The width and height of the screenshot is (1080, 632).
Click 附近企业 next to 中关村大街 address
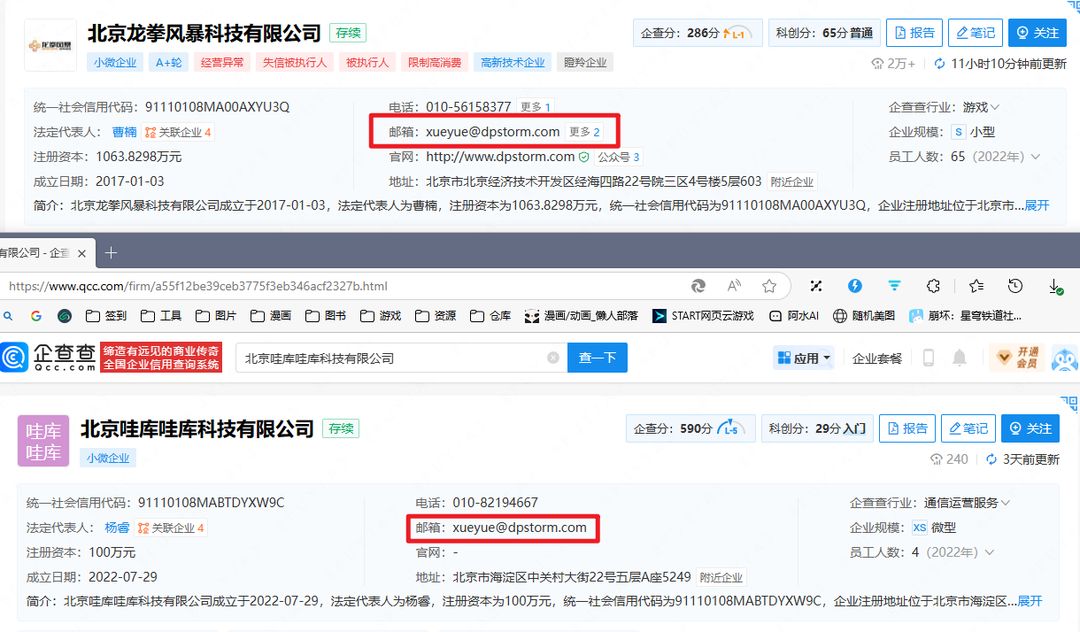click(x=720, y=577)
